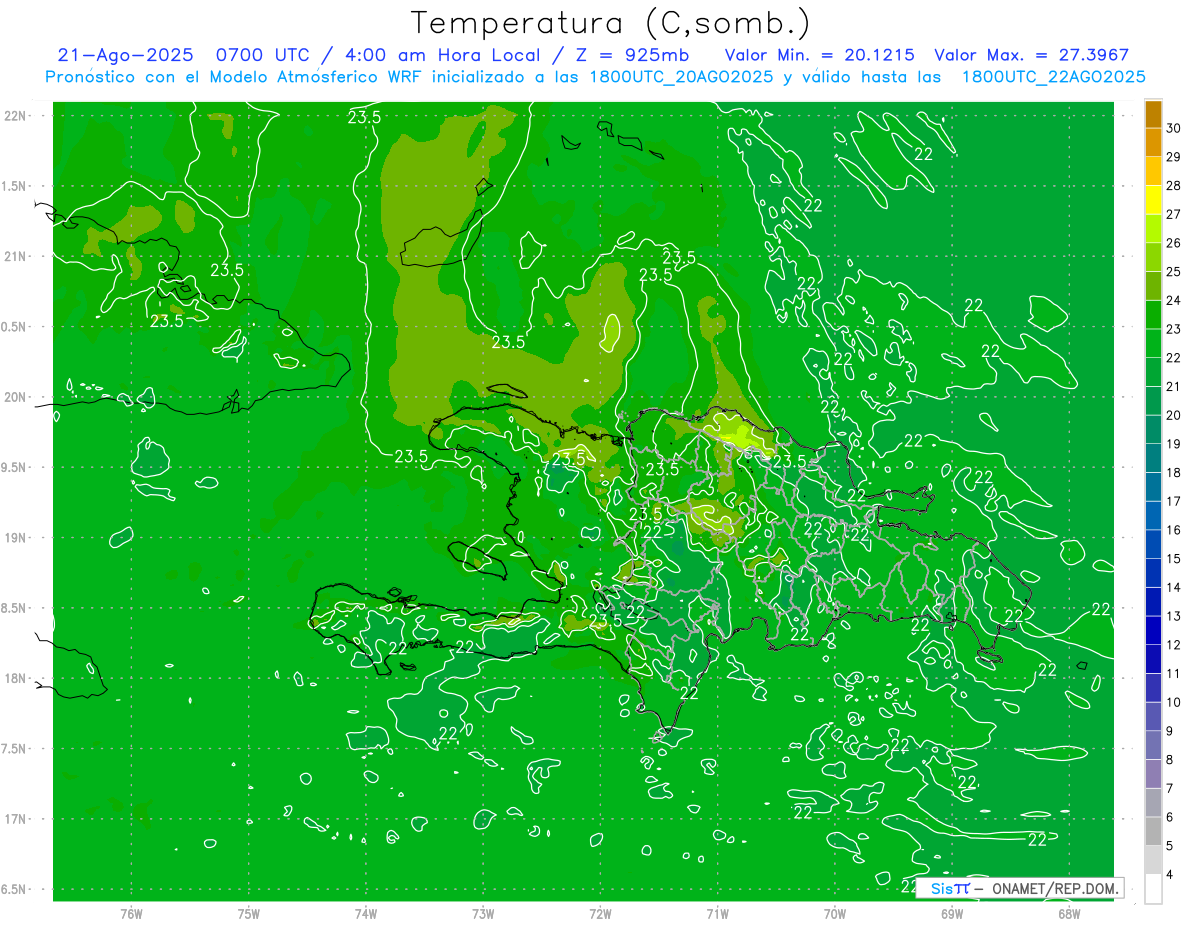Click the yellow legend band between 27 and 28

[x=1153, y=200]
